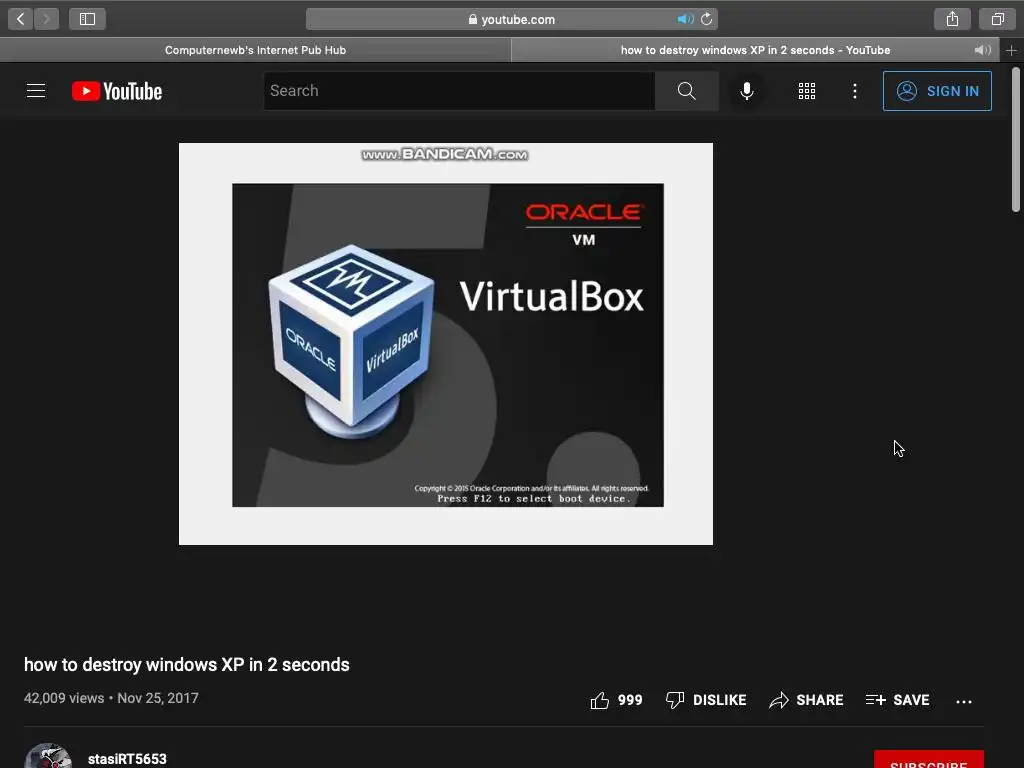Mute the YouTube tab via speaker icon
Image resolution: width=1024 pixels, height=768 pixels.
(982, 50)
